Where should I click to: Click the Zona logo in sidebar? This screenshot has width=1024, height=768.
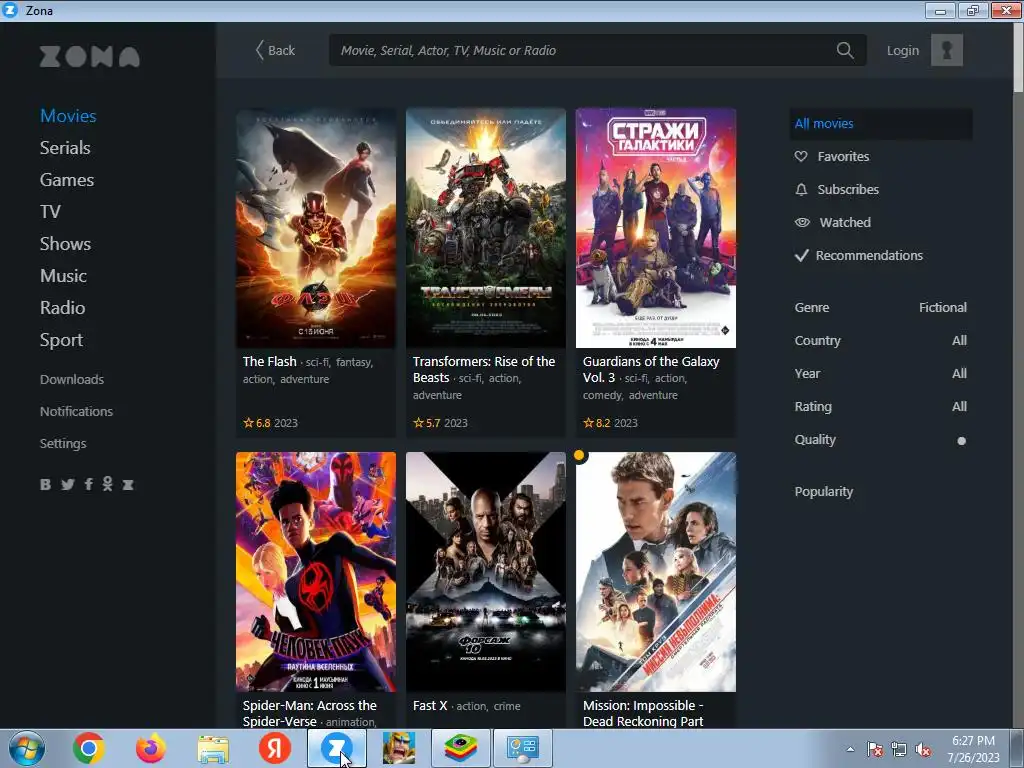pyautogui.click(x=89, y=57)
